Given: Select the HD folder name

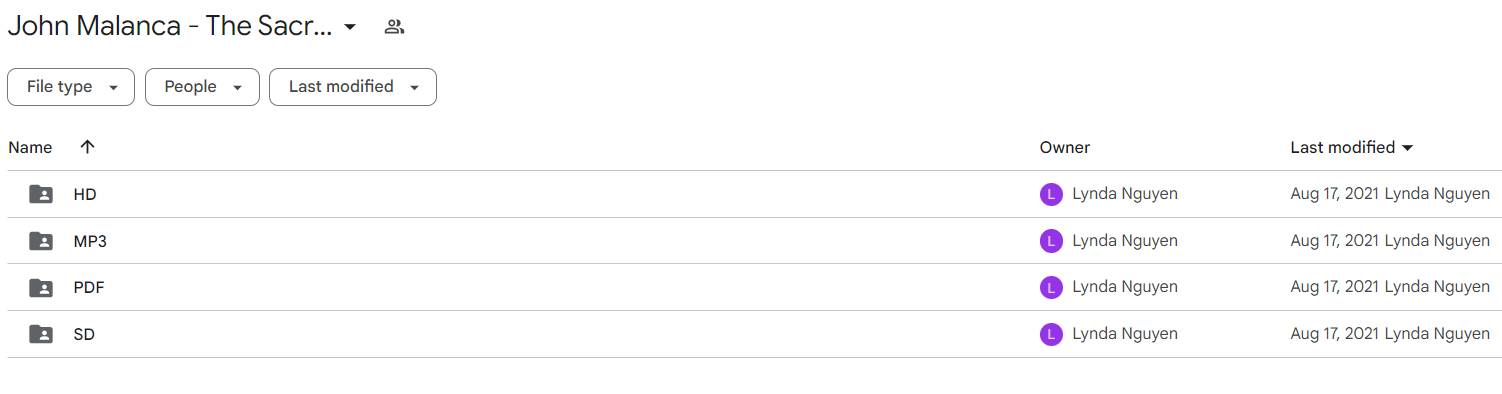Looking at the screenshot, I should (85, 194).
